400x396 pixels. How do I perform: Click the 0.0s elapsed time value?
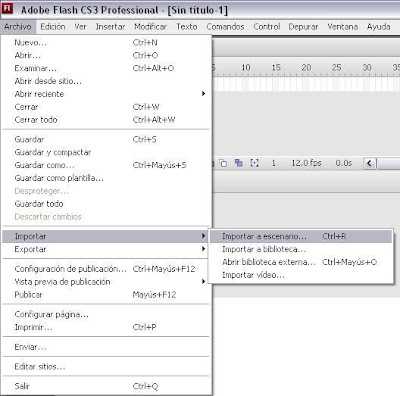coord(344,163)
